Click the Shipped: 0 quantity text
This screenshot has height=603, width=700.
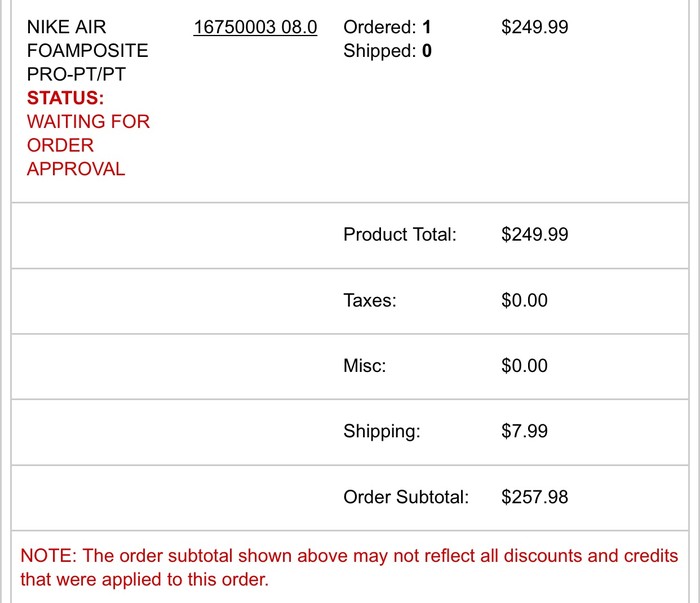(387, 51)
